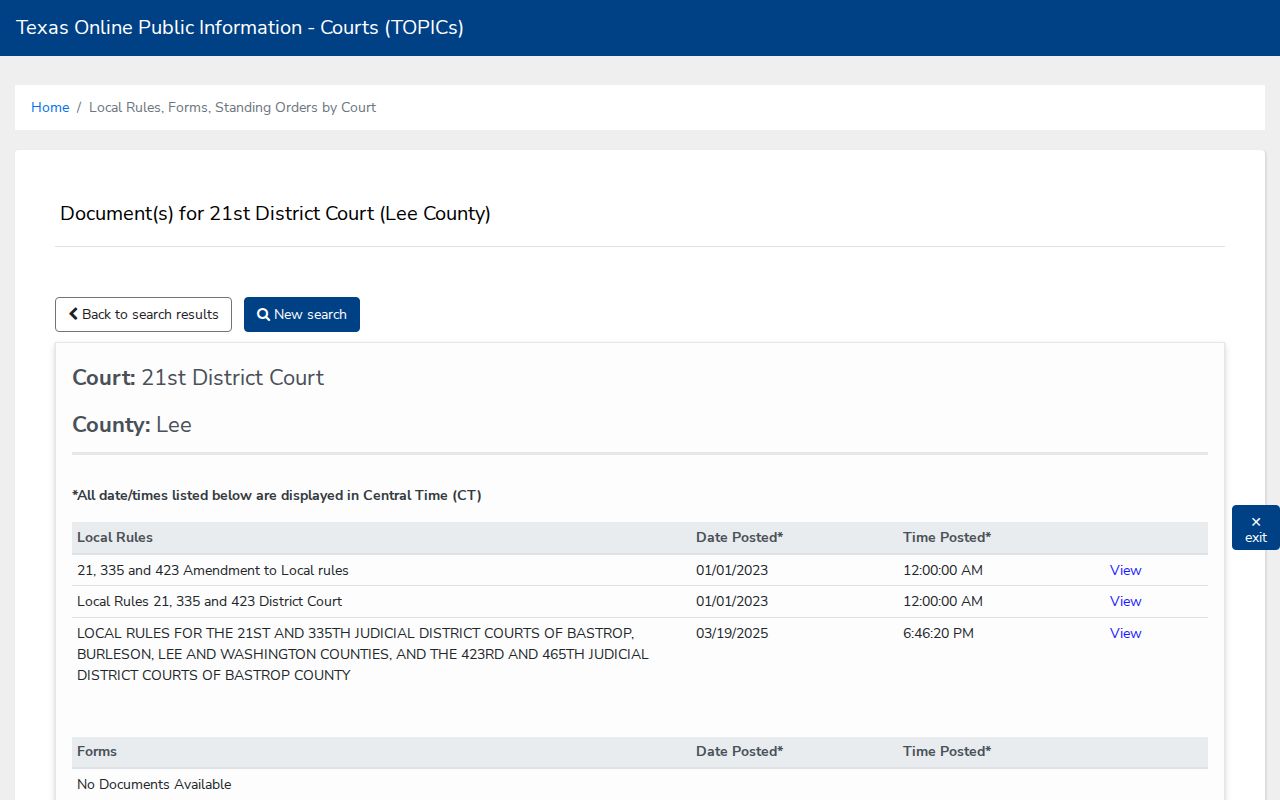The image size is (1280, 800).
Task: Click the County: Lee label
Action: [x=132, y=424]
